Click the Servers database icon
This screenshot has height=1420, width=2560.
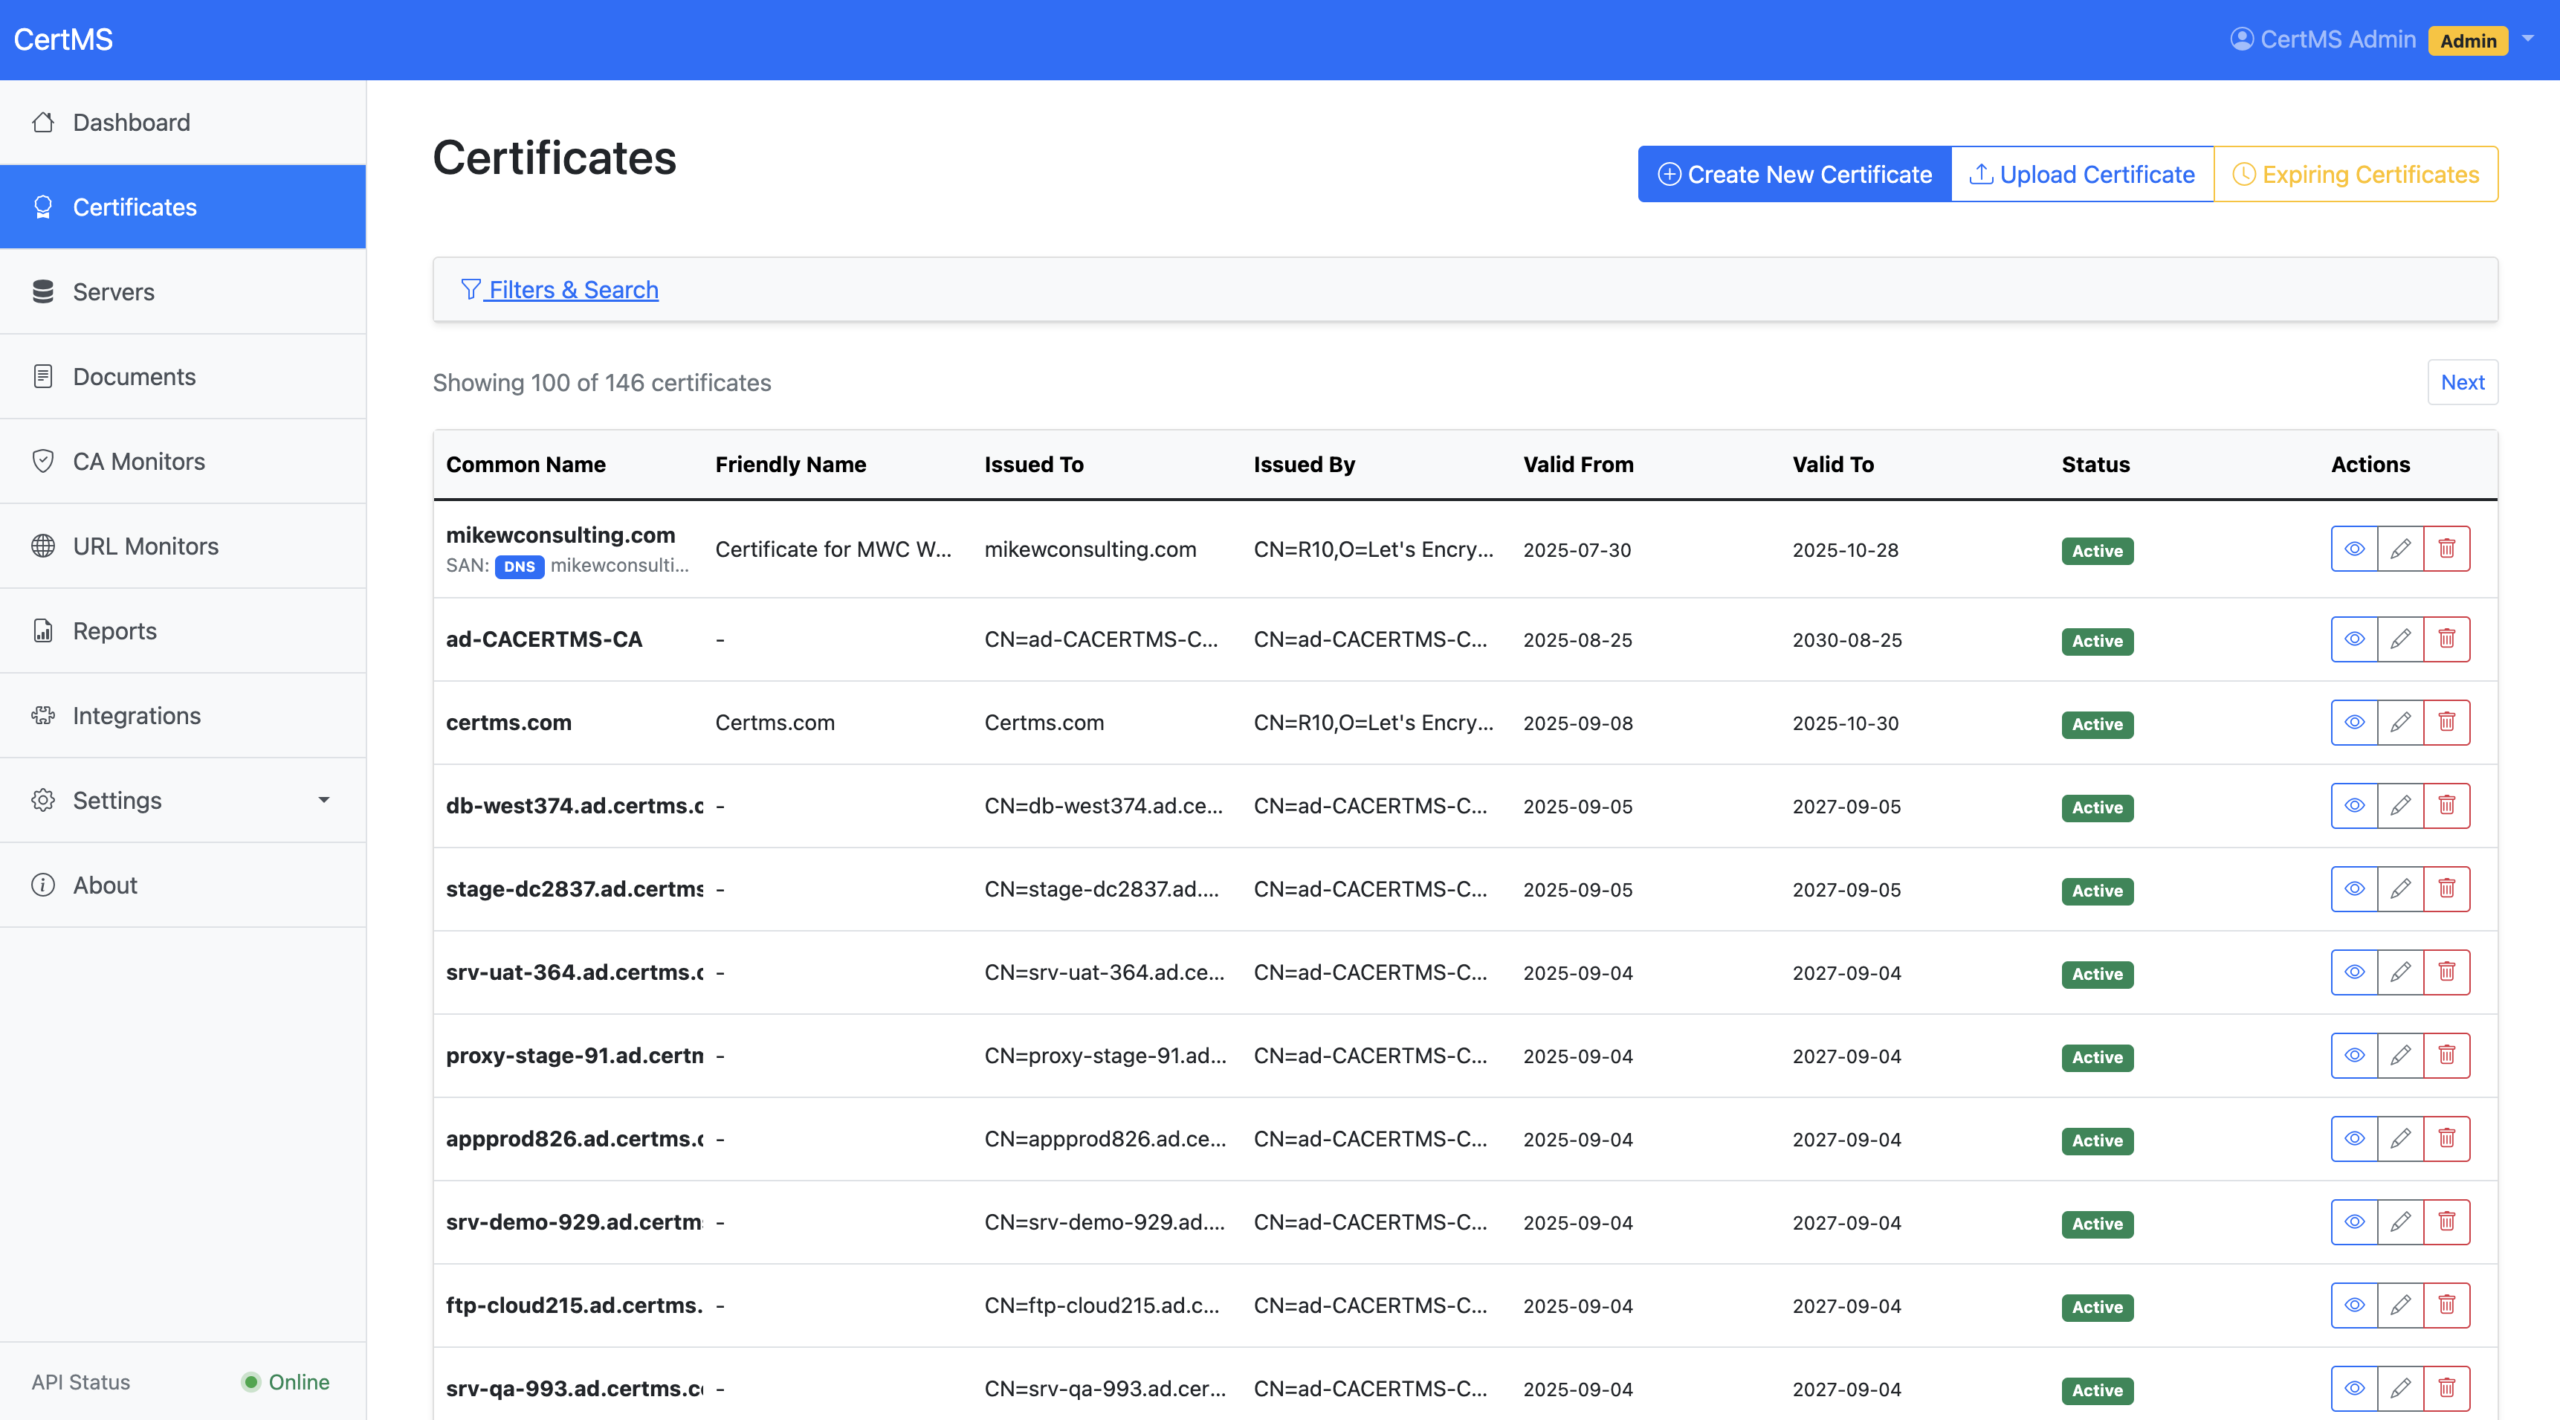click(44, 291)
